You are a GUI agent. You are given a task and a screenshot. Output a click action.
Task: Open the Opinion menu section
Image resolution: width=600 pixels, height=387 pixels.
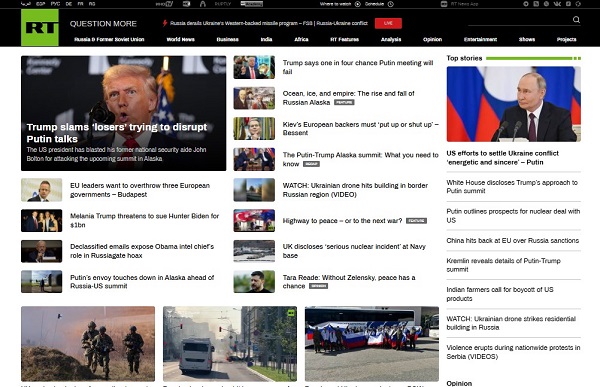coord(432,39)
